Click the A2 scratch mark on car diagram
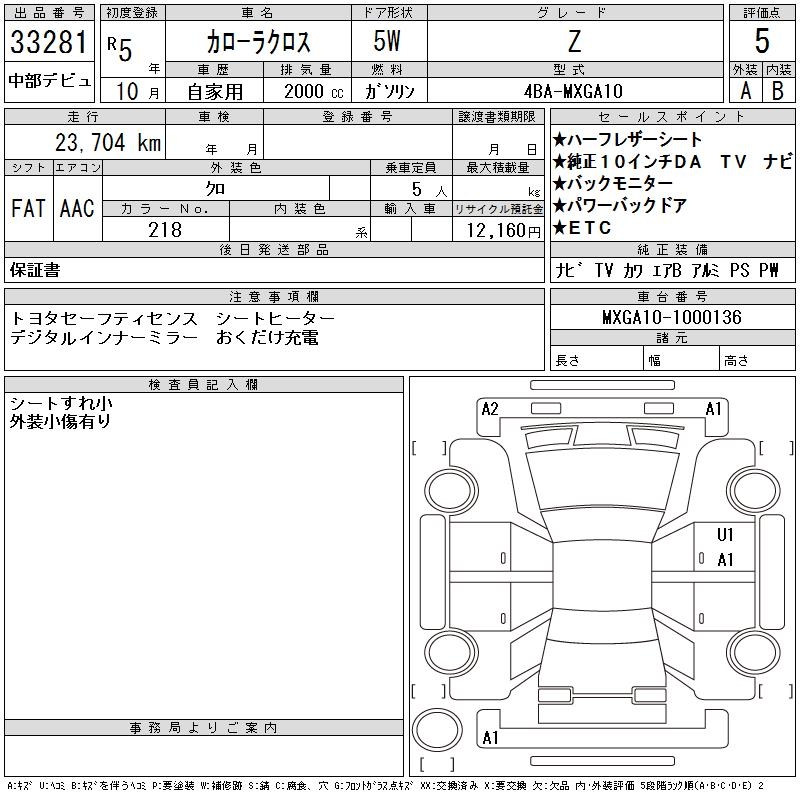 (490, 409)
